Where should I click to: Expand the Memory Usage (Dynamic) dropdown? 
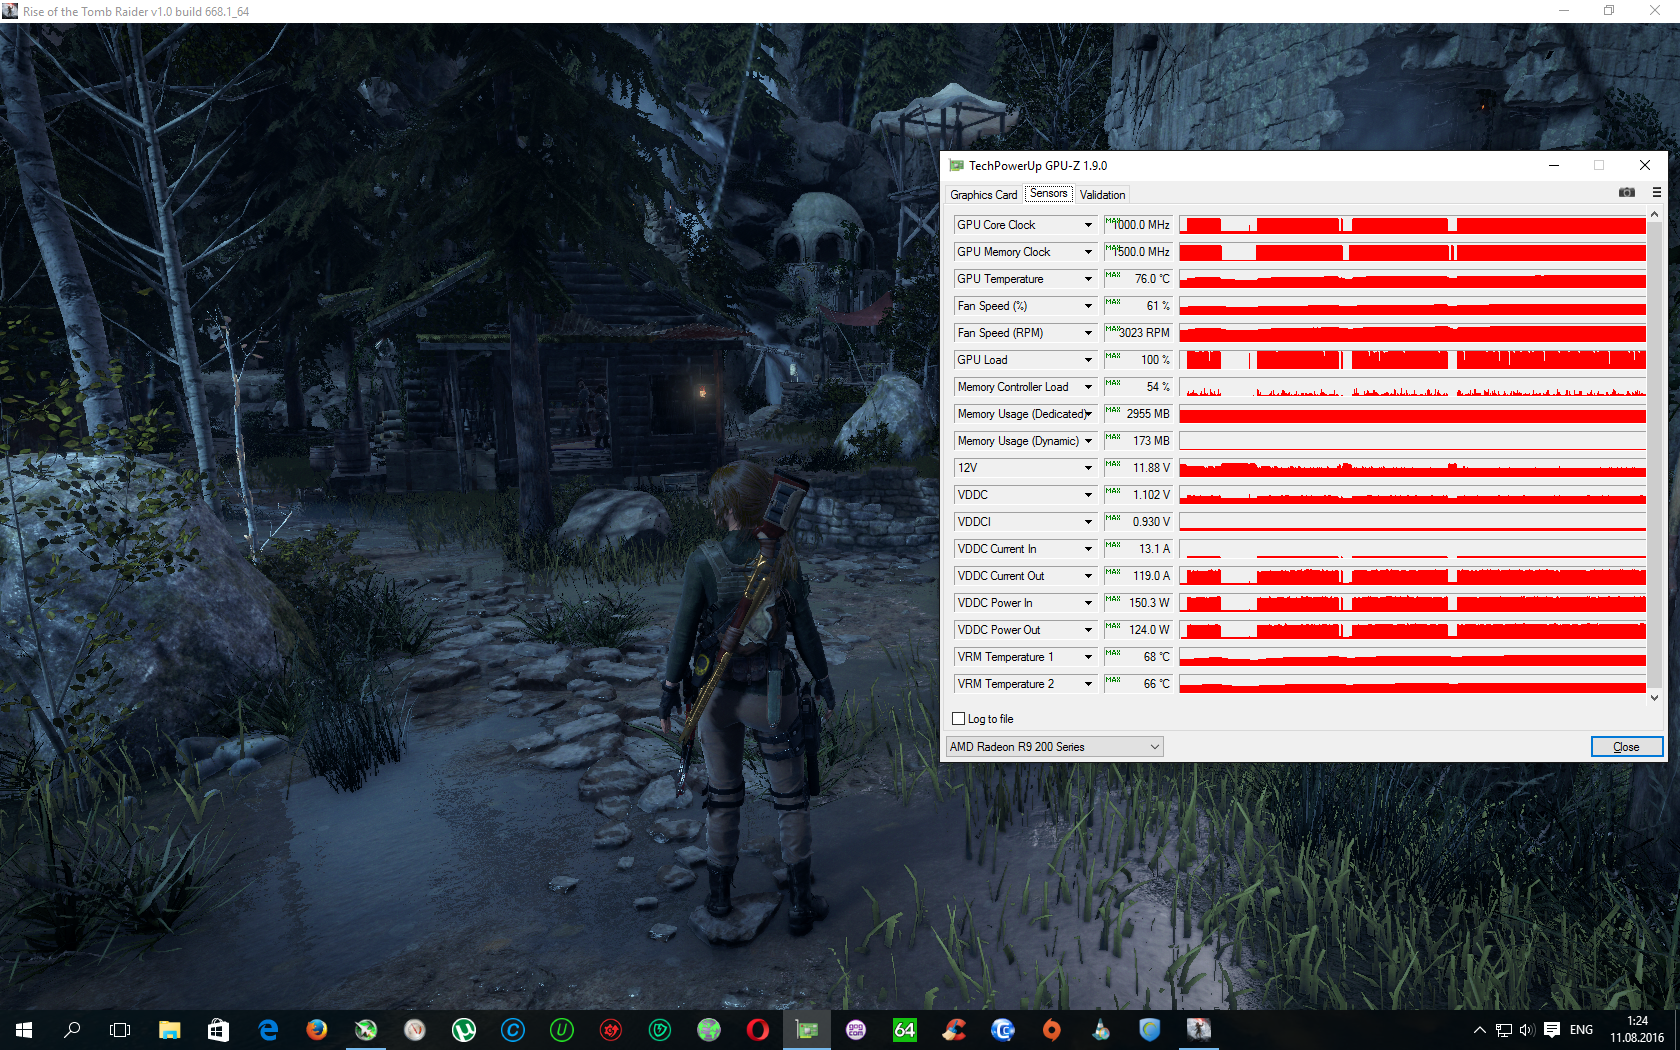(1088, 441)
